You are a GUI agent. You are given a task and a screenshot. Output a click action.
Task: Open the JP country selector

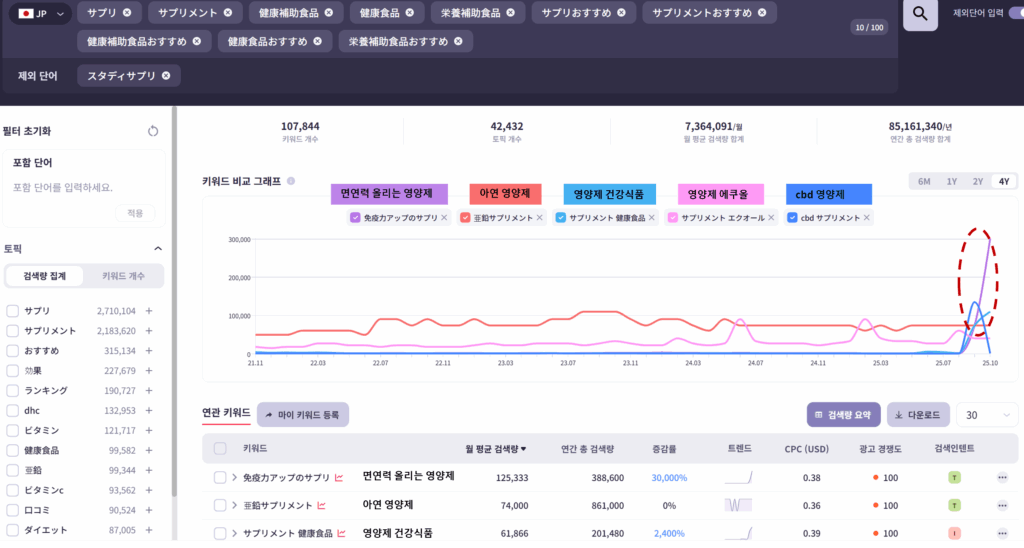40,13
